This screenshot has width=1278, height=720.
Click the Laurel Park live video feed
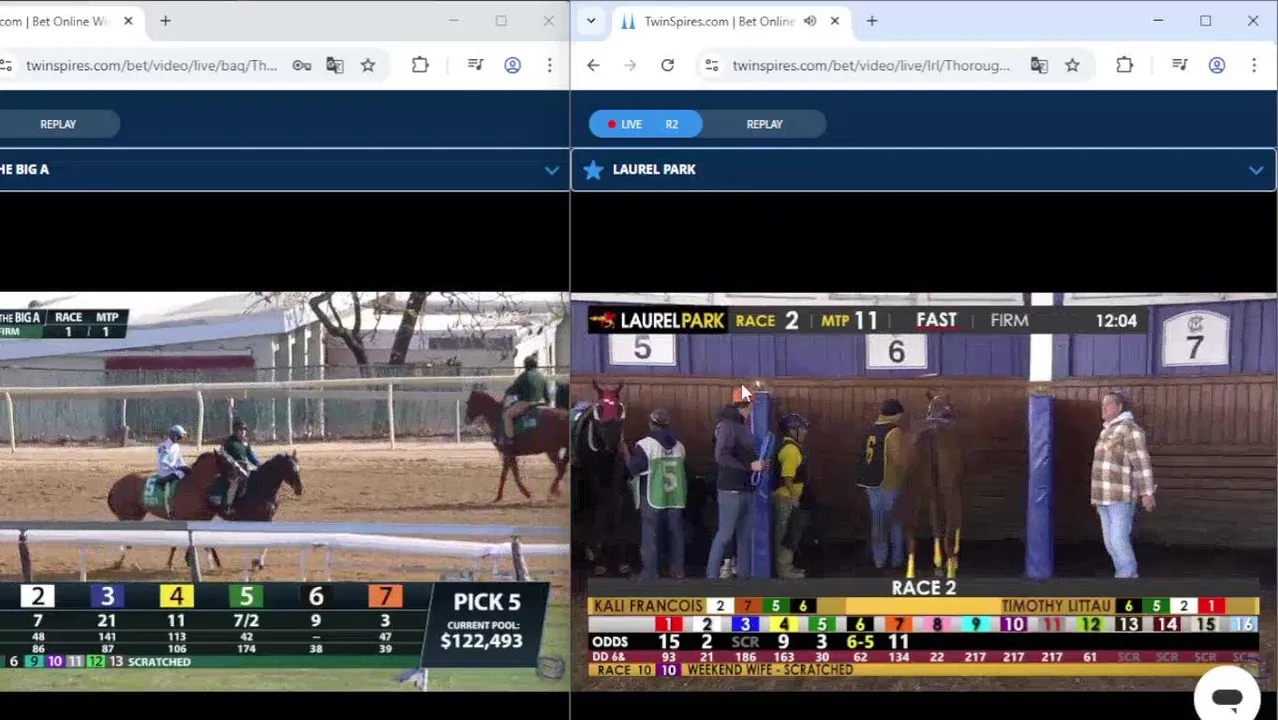(924, 491)
